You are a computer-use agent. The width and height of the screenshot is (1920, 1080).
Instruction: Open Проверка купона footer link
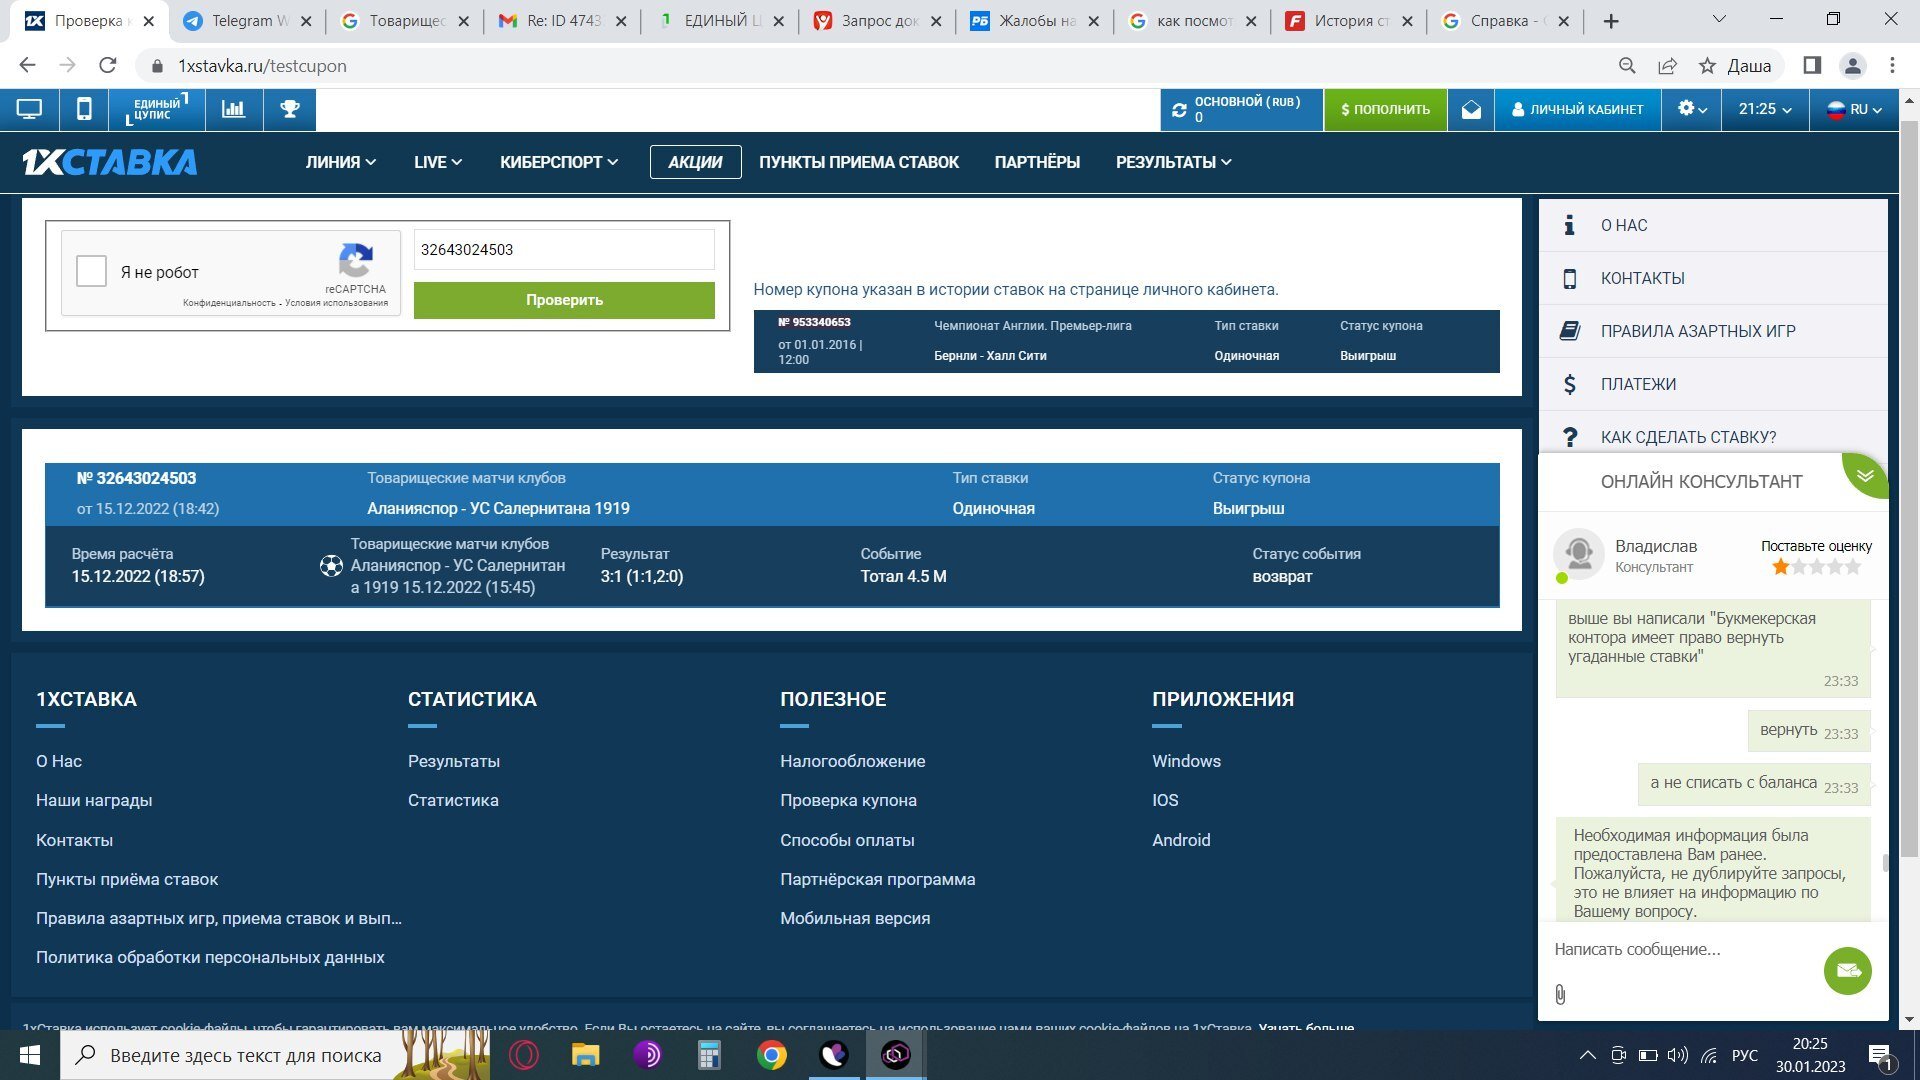(848, 800)
